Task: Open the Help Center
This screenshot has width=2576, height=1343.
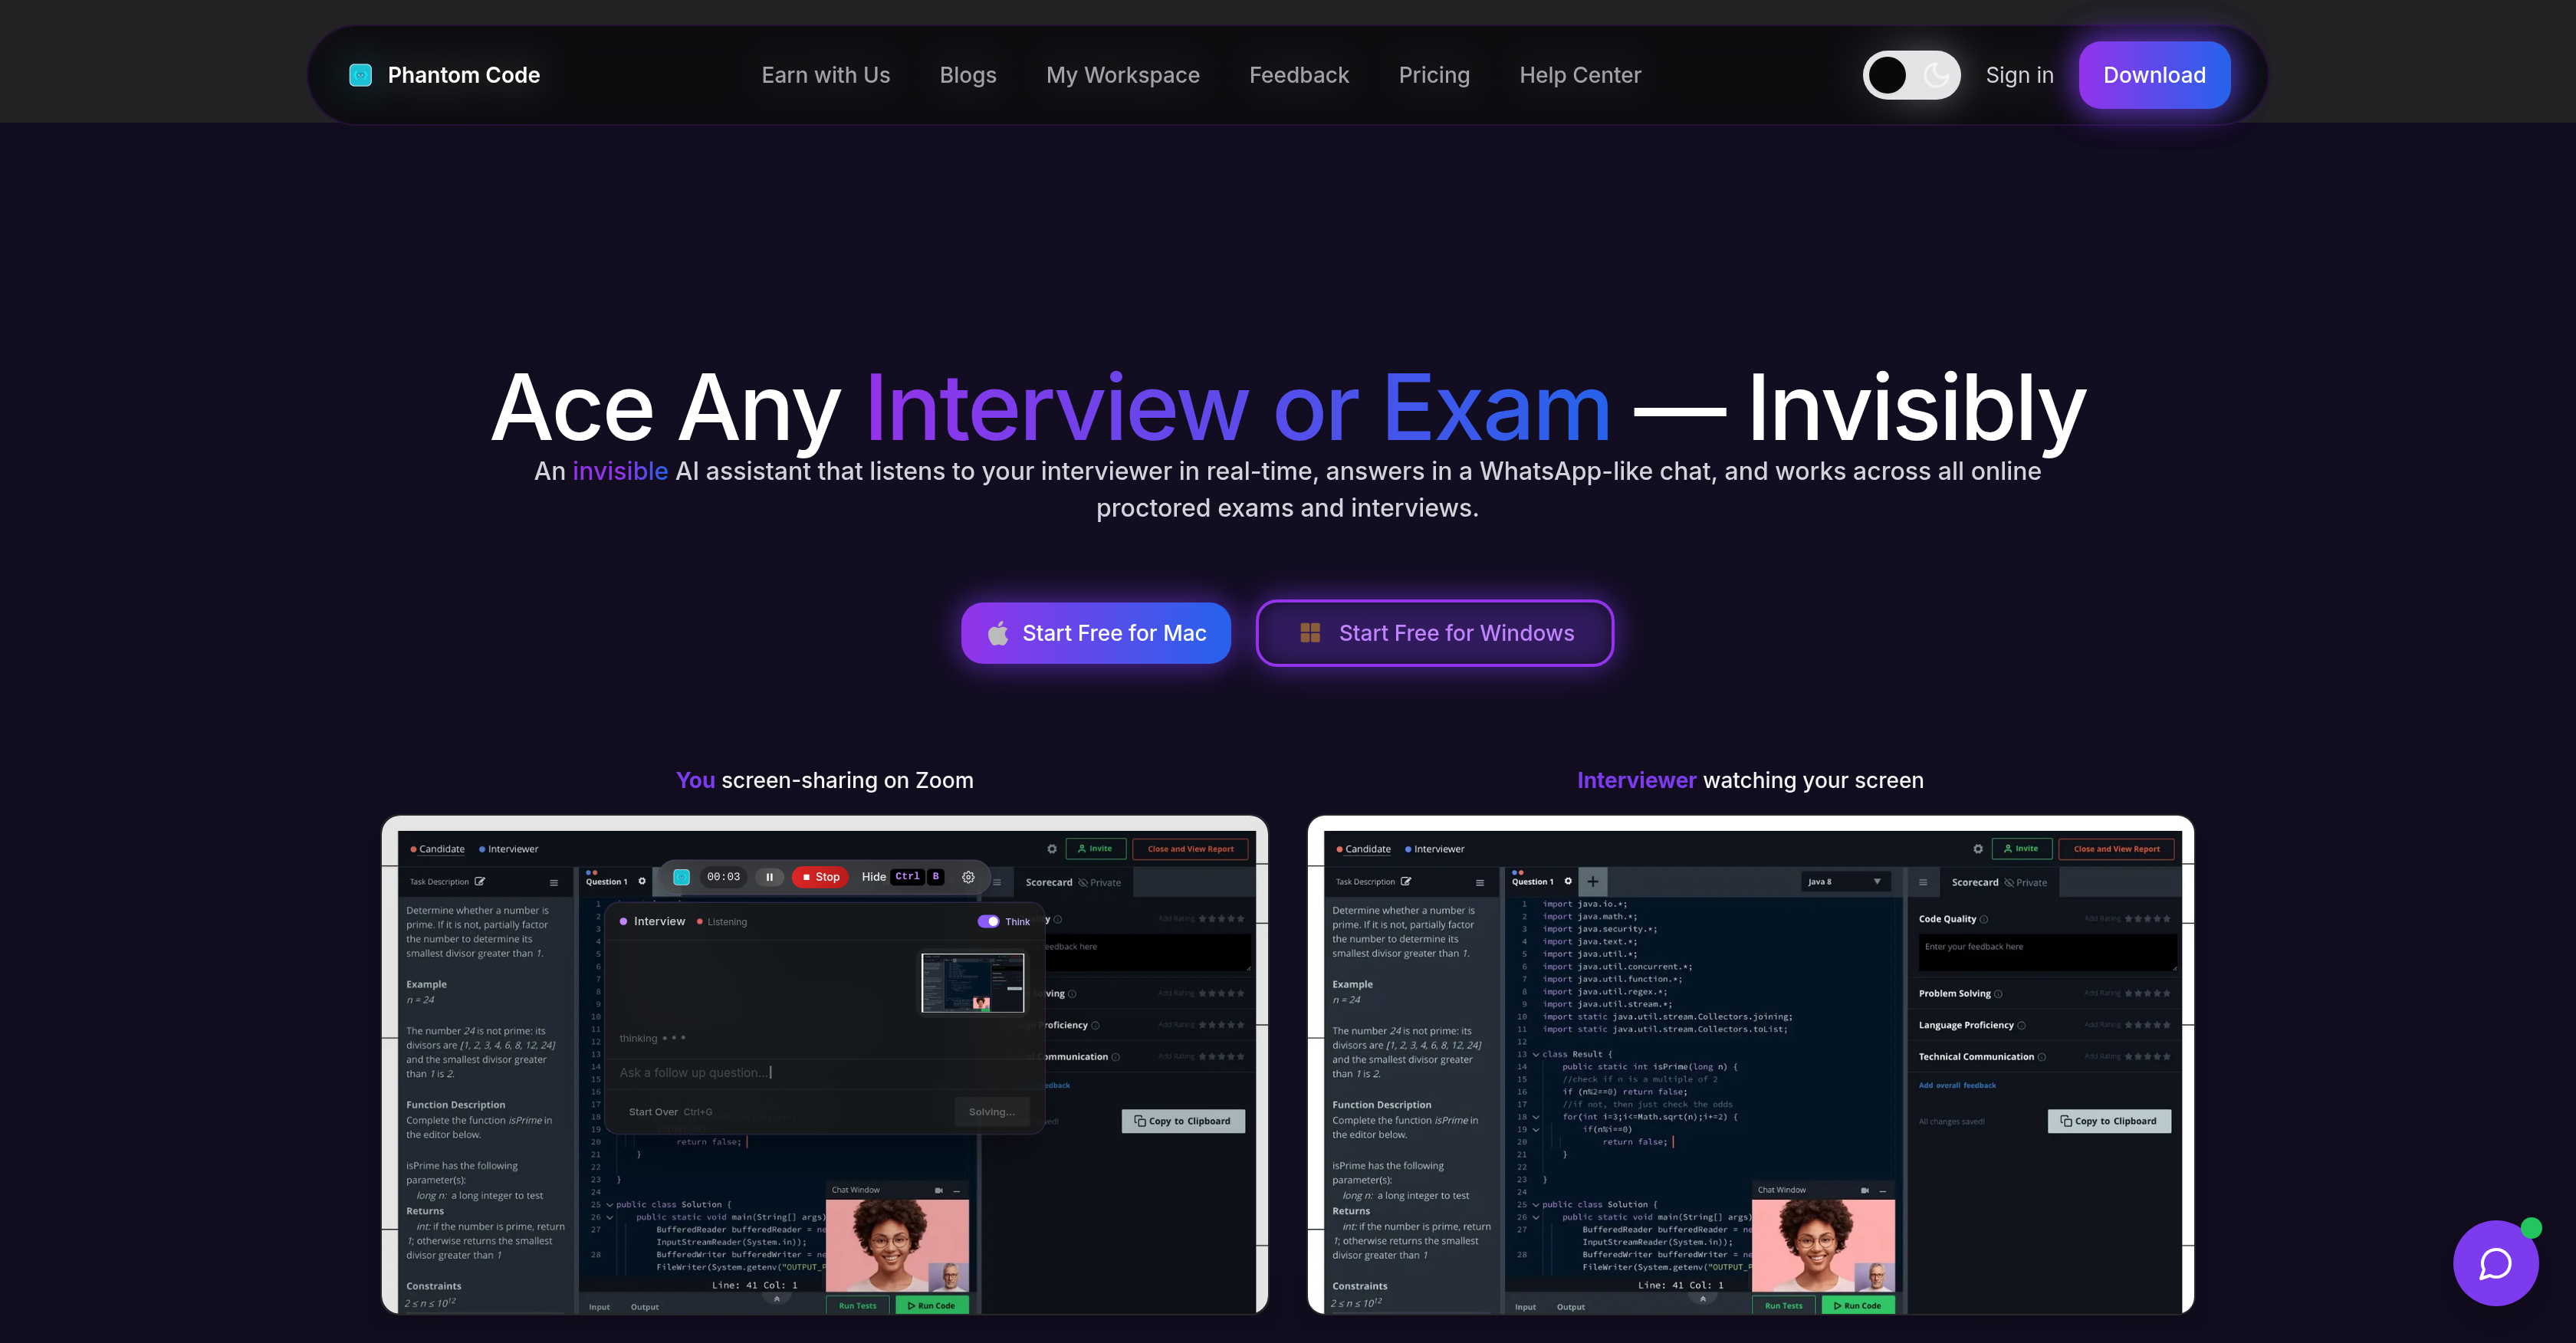Action: point(1580,75)
